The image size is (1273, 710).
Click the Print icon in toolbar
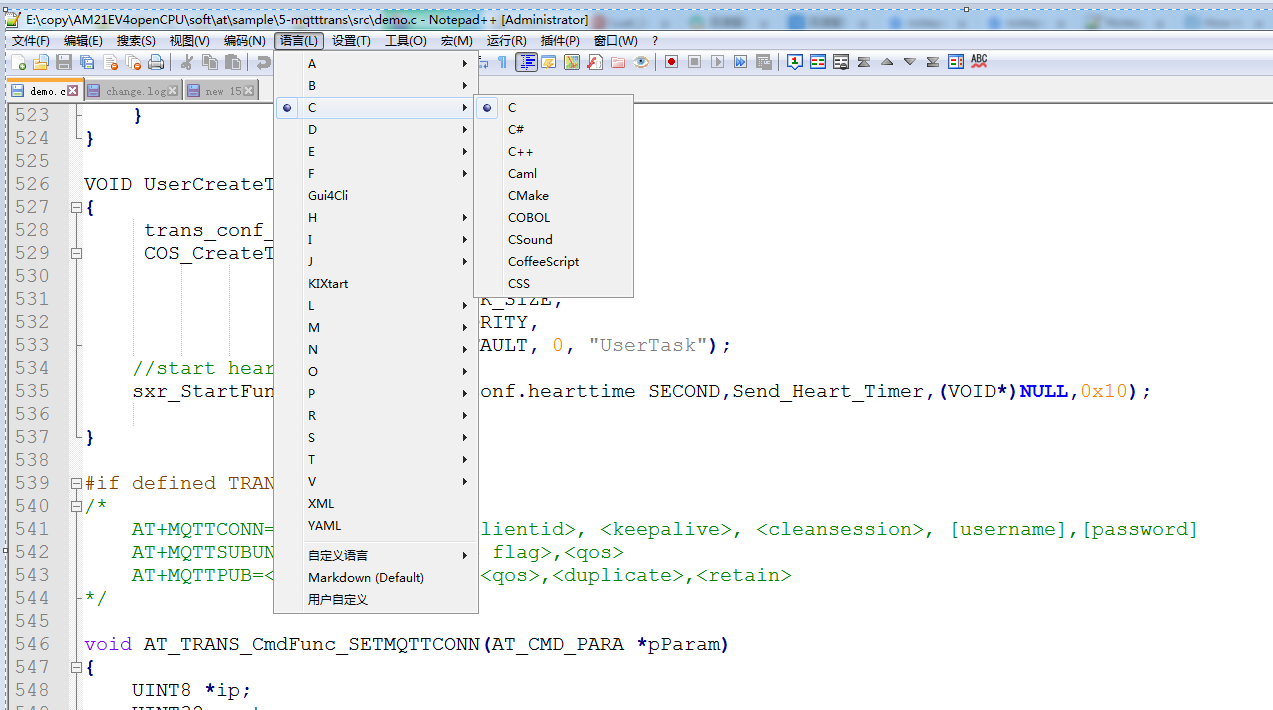point(156,62)
